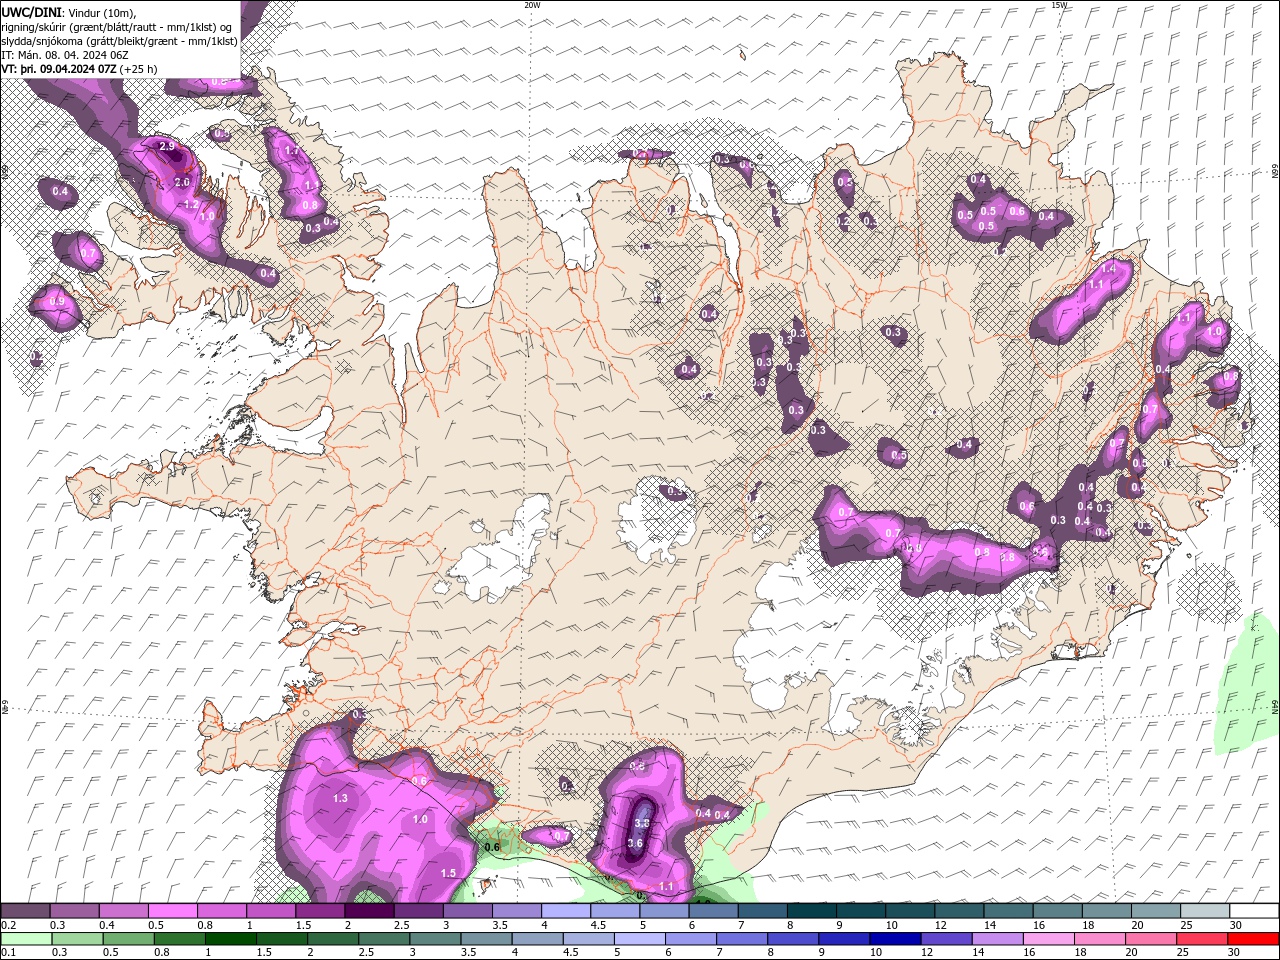This screenshot has width=1280, height=960.
Task: Click the upper legend swatch between 0.2 and 0.3
Action: tap(26, 911)
